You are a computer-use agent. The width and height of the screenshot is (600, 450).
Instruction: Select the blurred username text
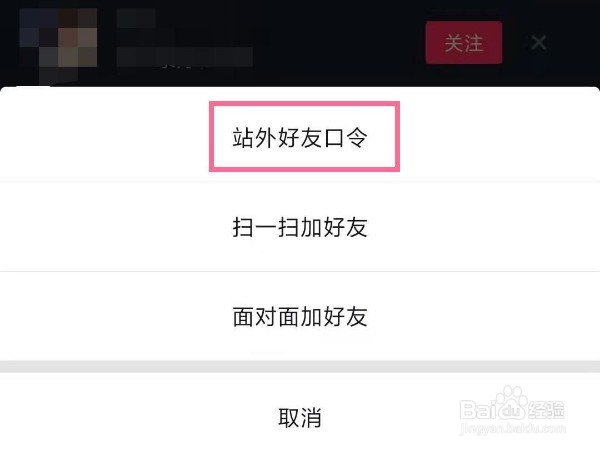click(136, 18)
